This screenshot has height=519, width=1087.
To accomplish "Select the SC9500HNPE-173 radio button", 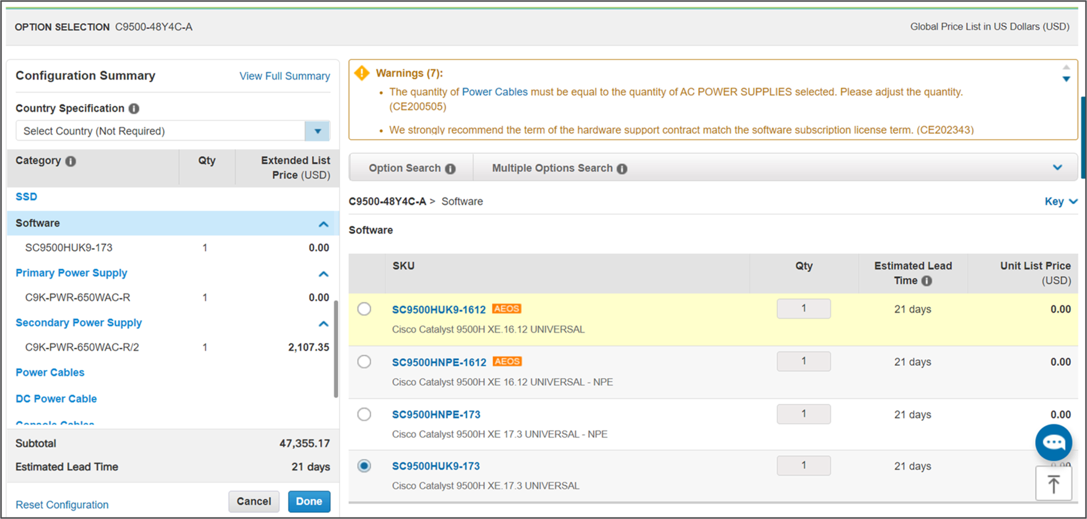I will click(364, 414).
